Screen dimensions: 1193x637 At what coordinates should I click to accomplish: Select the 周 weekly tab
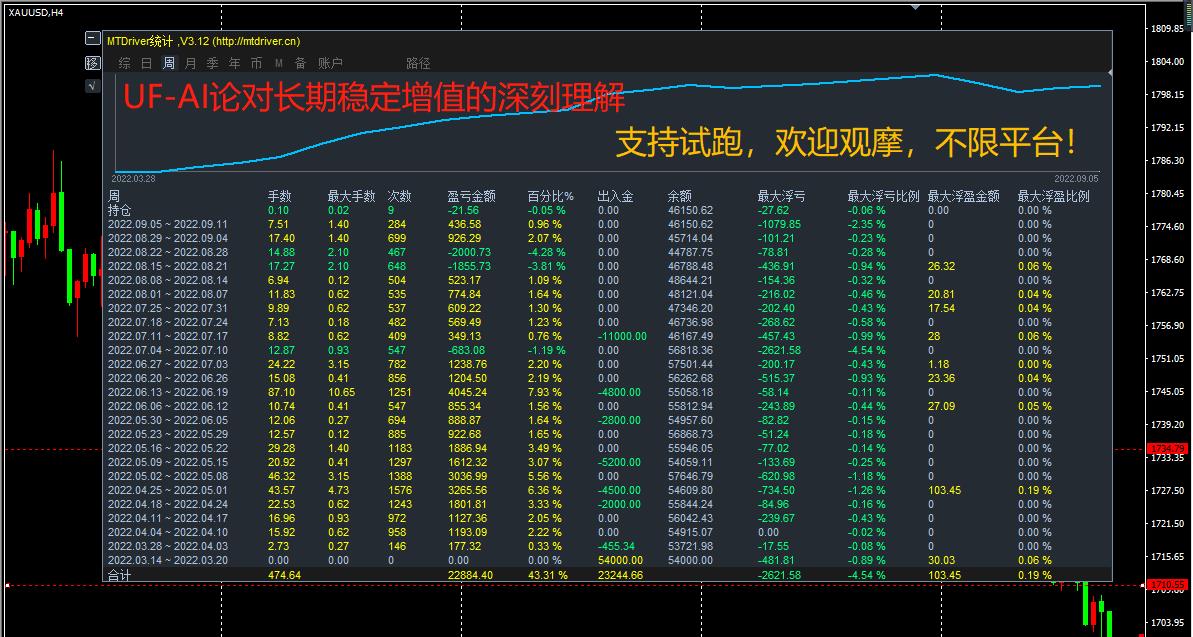pyautogui.click(x=169, y=63)
